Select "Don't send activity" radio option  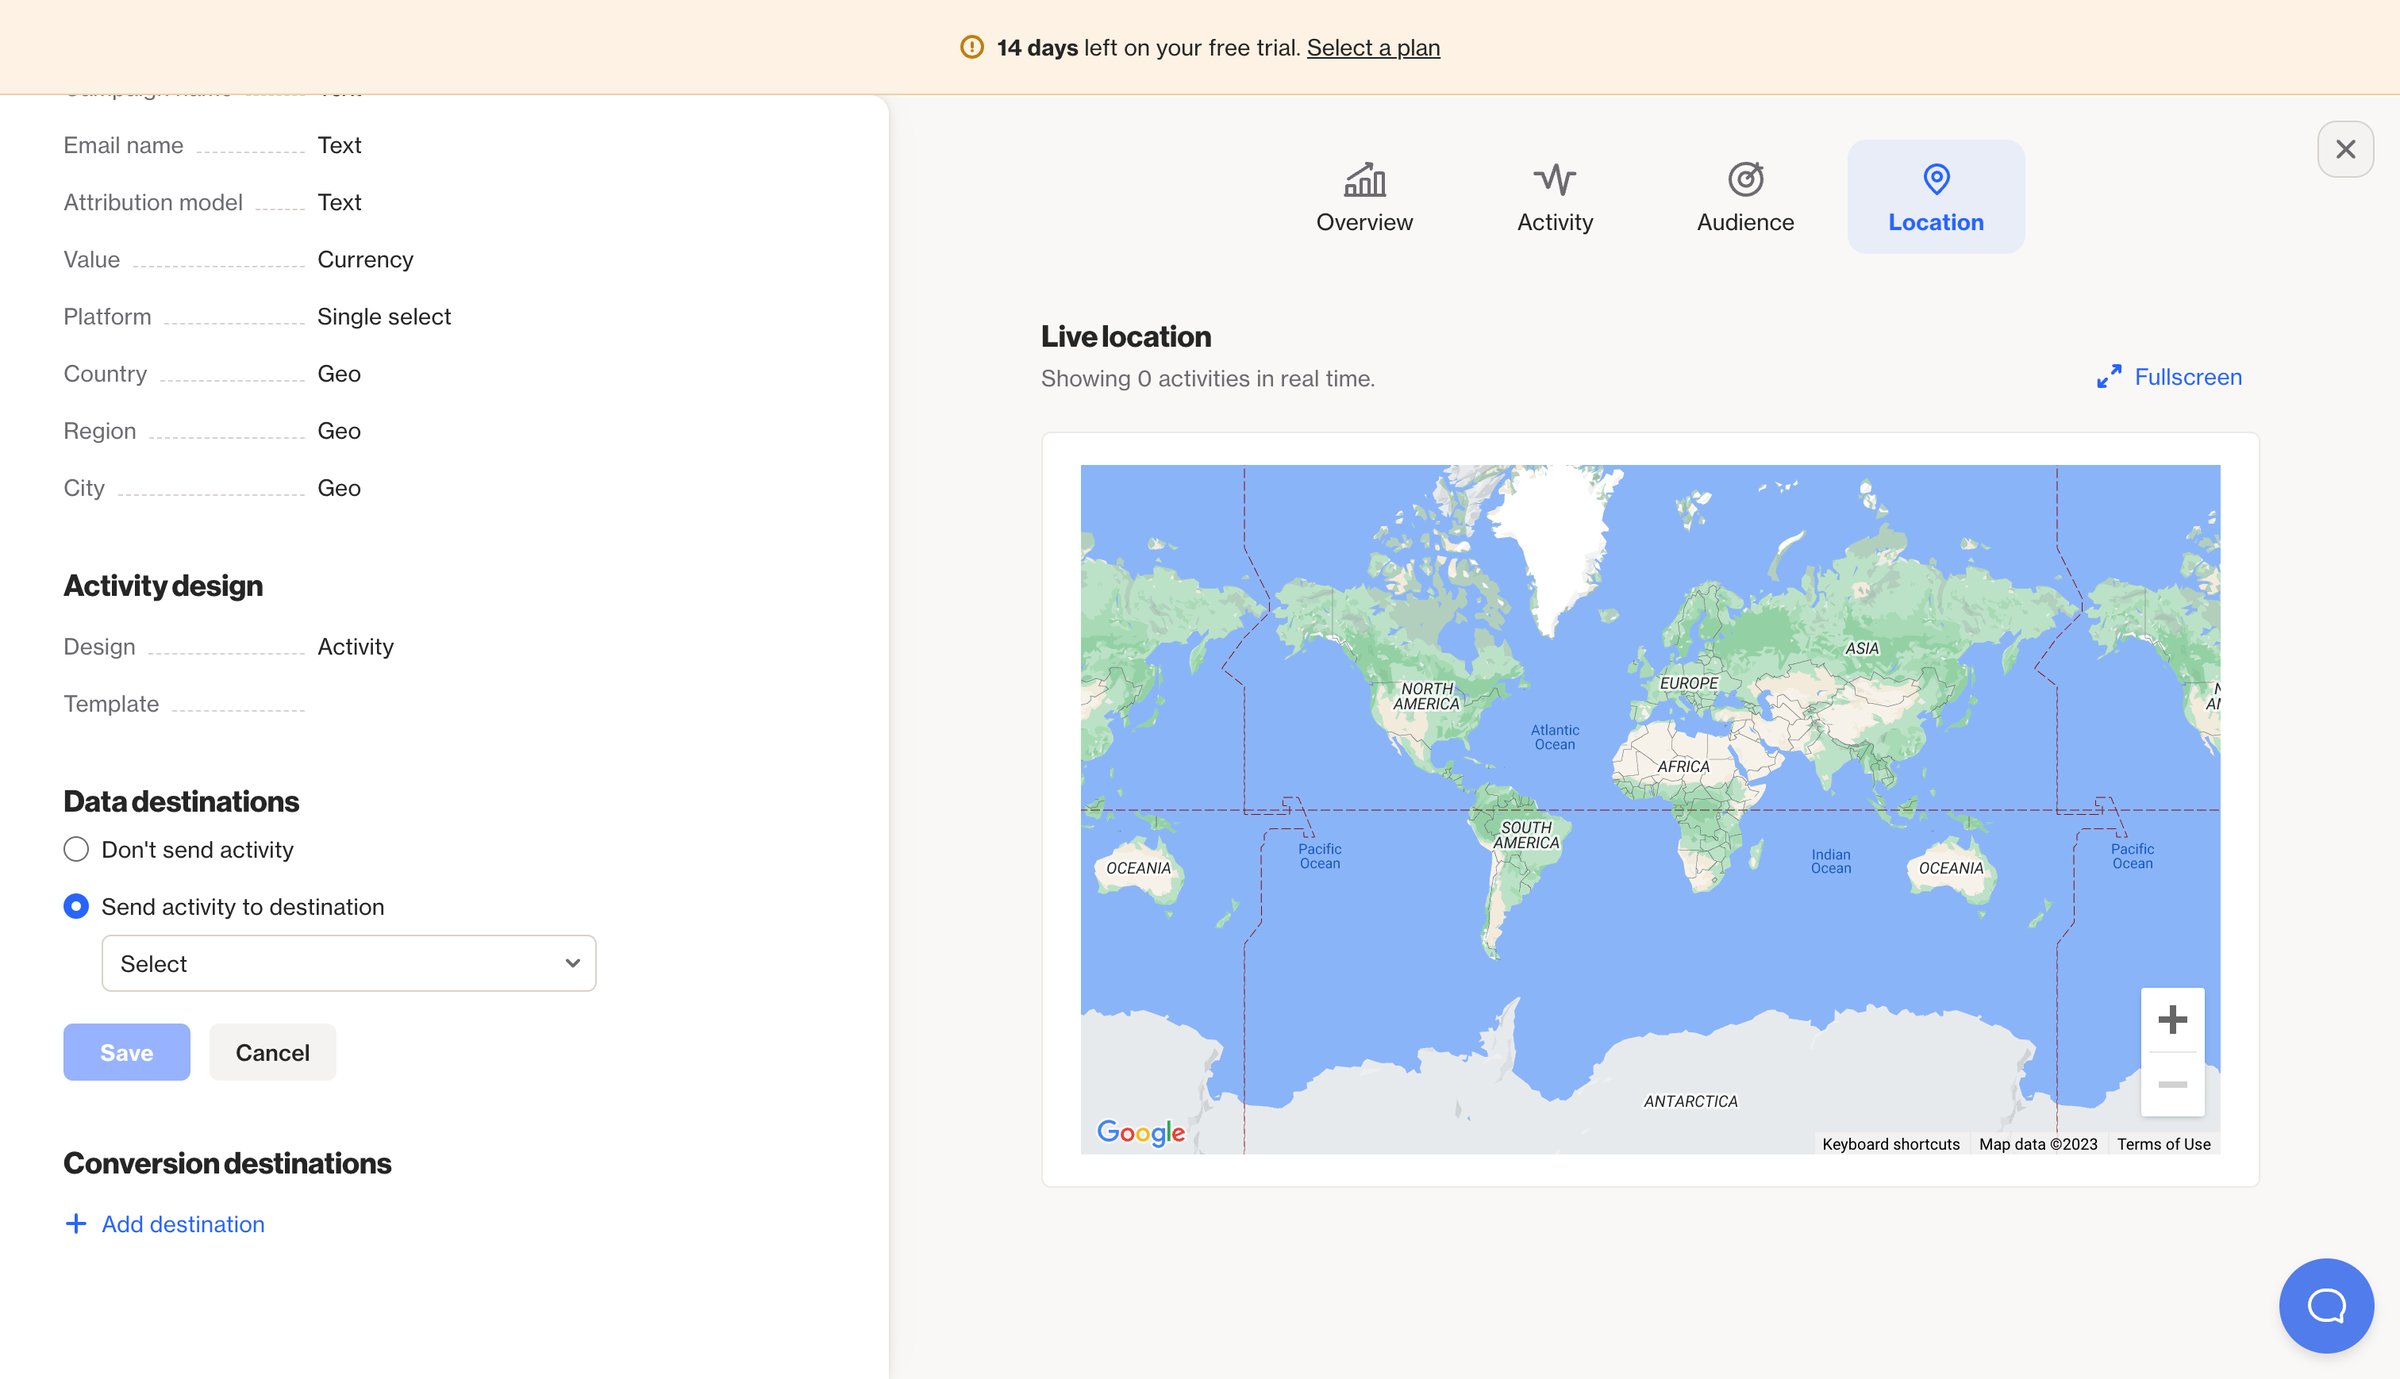pos(76,849)
